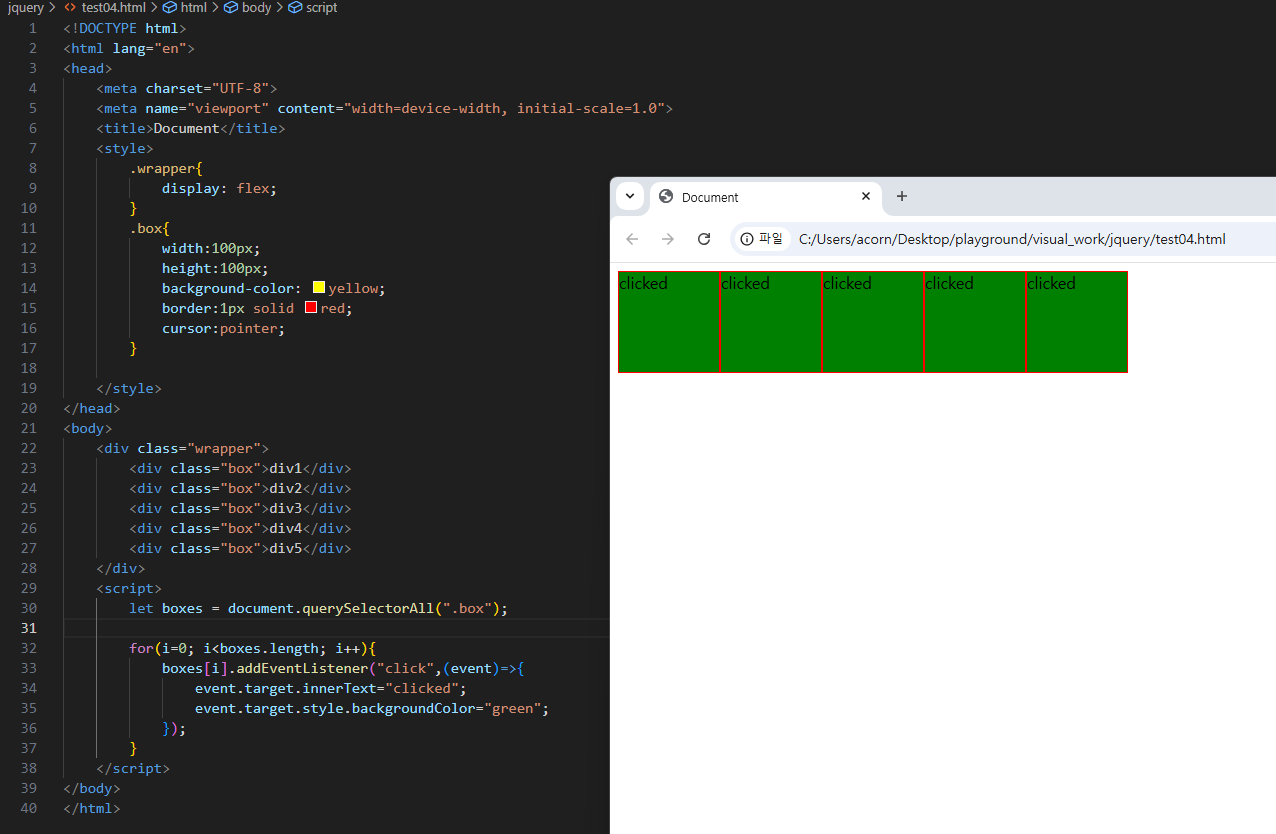1276x834 pixels.
Task: Click the jquery breadcrumb folder
Action: [x=25, y=7]
